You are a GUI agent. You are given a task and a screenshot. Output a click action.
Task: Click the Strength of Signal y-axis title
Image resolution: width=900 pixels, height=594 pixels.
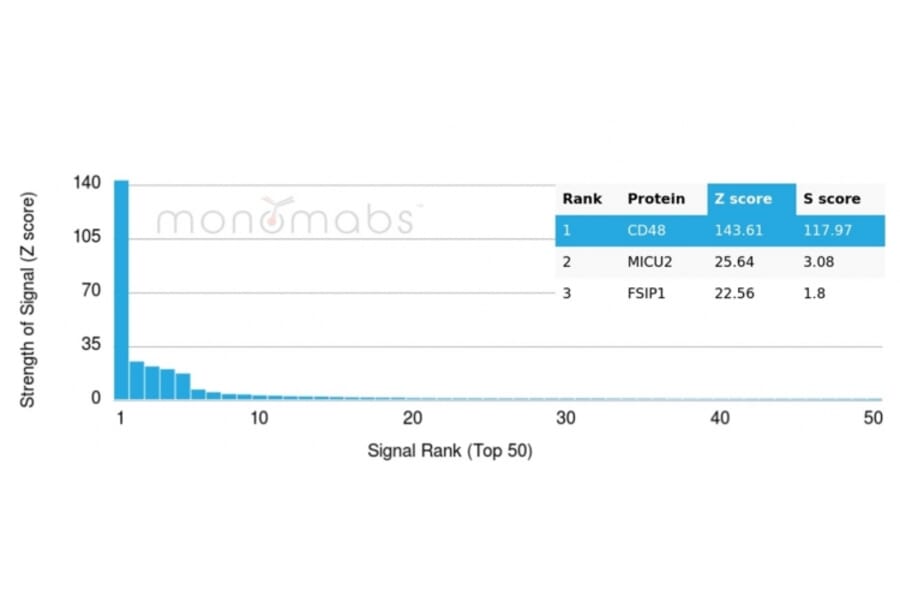(x=28, y=298)
